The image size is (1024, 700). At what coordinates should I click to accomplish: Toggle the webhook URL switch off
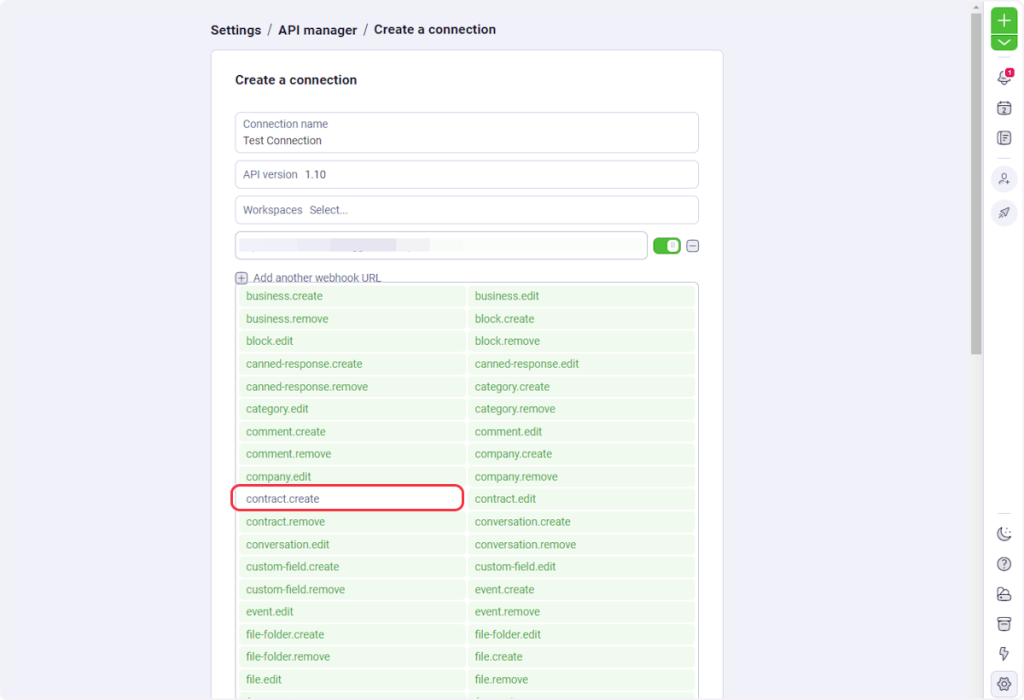click(x=666, y=246)
